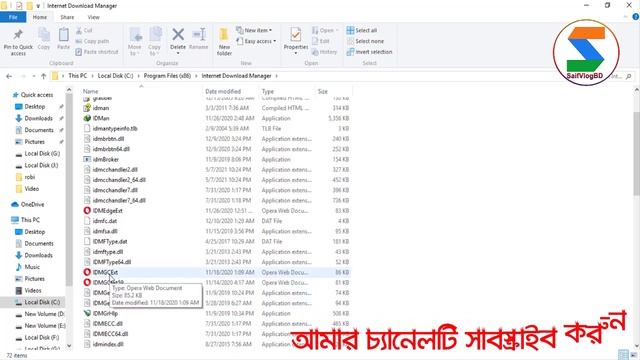Viewport: 640px width, 360px height.
Task: Click This PC in address bar
Action: coord(78,76)
